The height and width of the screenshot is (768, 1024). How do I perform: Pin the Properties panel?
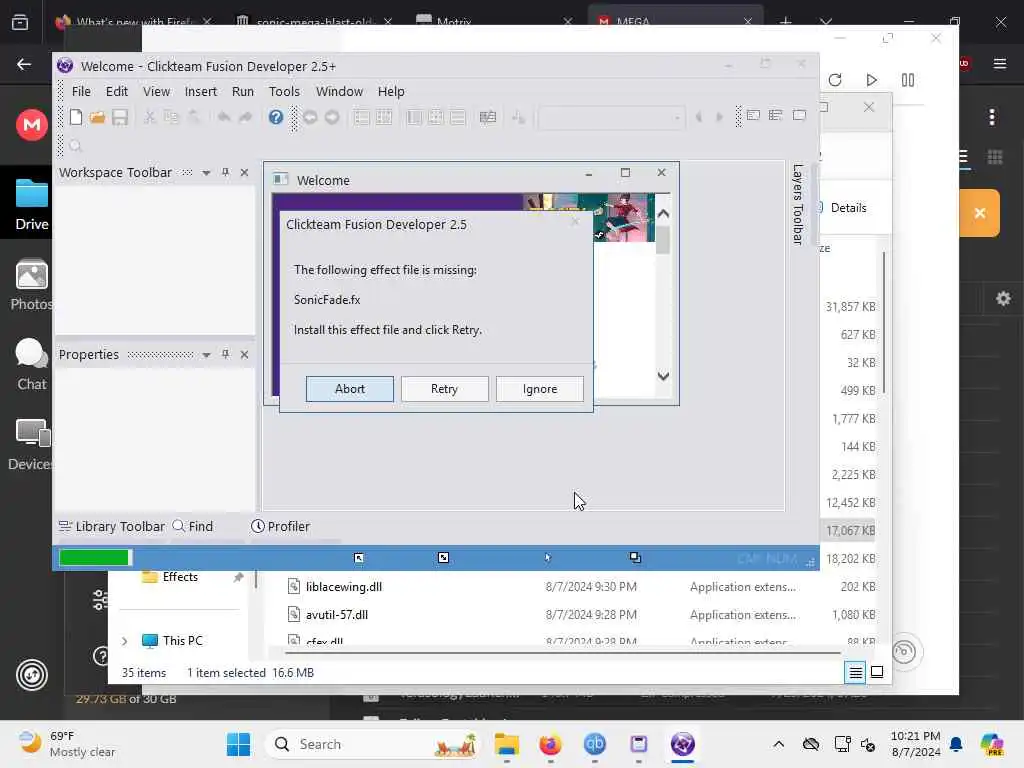click(225, 354)
